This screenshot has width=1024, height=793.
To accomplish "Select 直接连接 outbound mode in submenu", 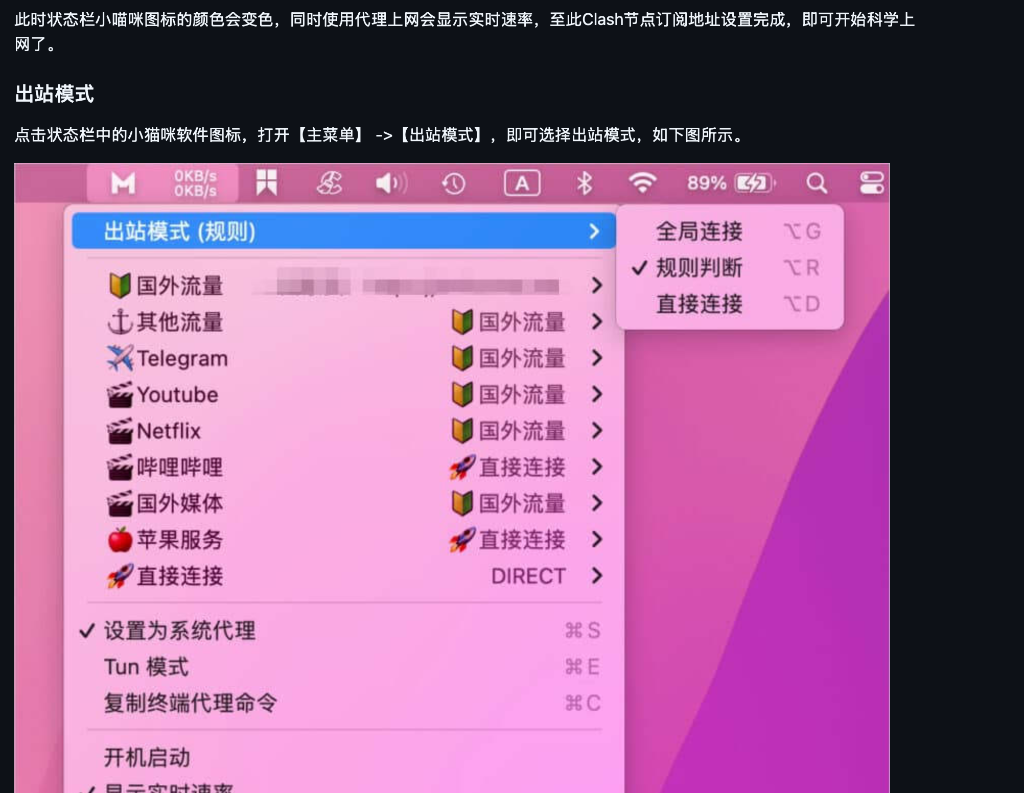I will pyautogui.click(x=730, y=304).
